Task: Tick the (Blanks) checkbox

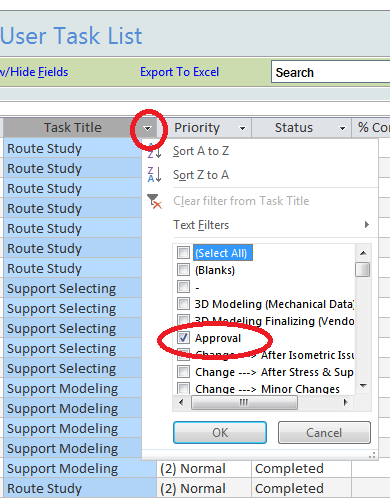Action: click(x=183, y=270)
